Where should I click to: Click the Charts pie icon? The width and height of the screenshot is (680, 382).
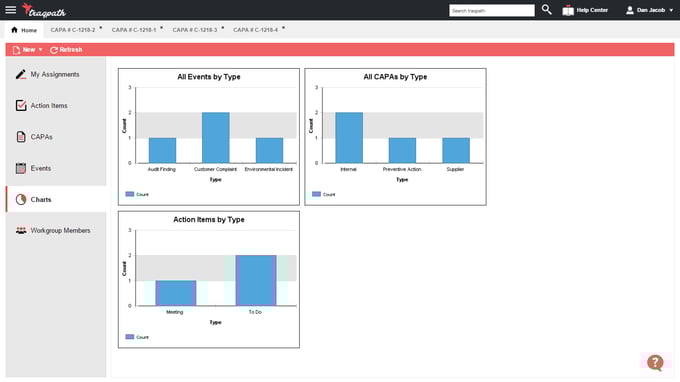point(21,199)
